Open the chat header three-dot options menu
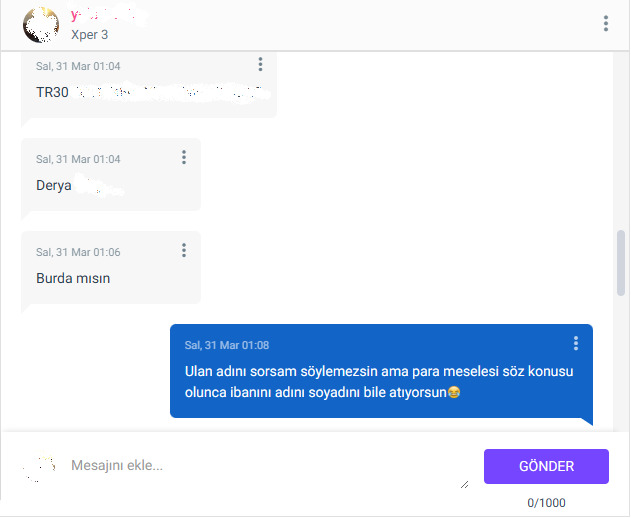The height and width of the screenshot is (518, 631). click(x=606, y=23)
